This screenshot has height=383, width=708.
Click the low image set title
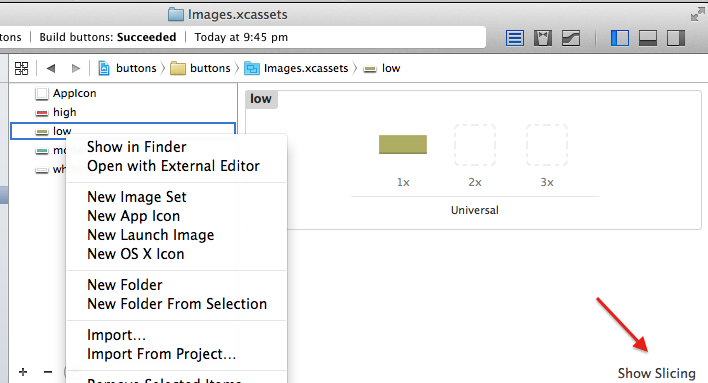[x=261, y=99]
